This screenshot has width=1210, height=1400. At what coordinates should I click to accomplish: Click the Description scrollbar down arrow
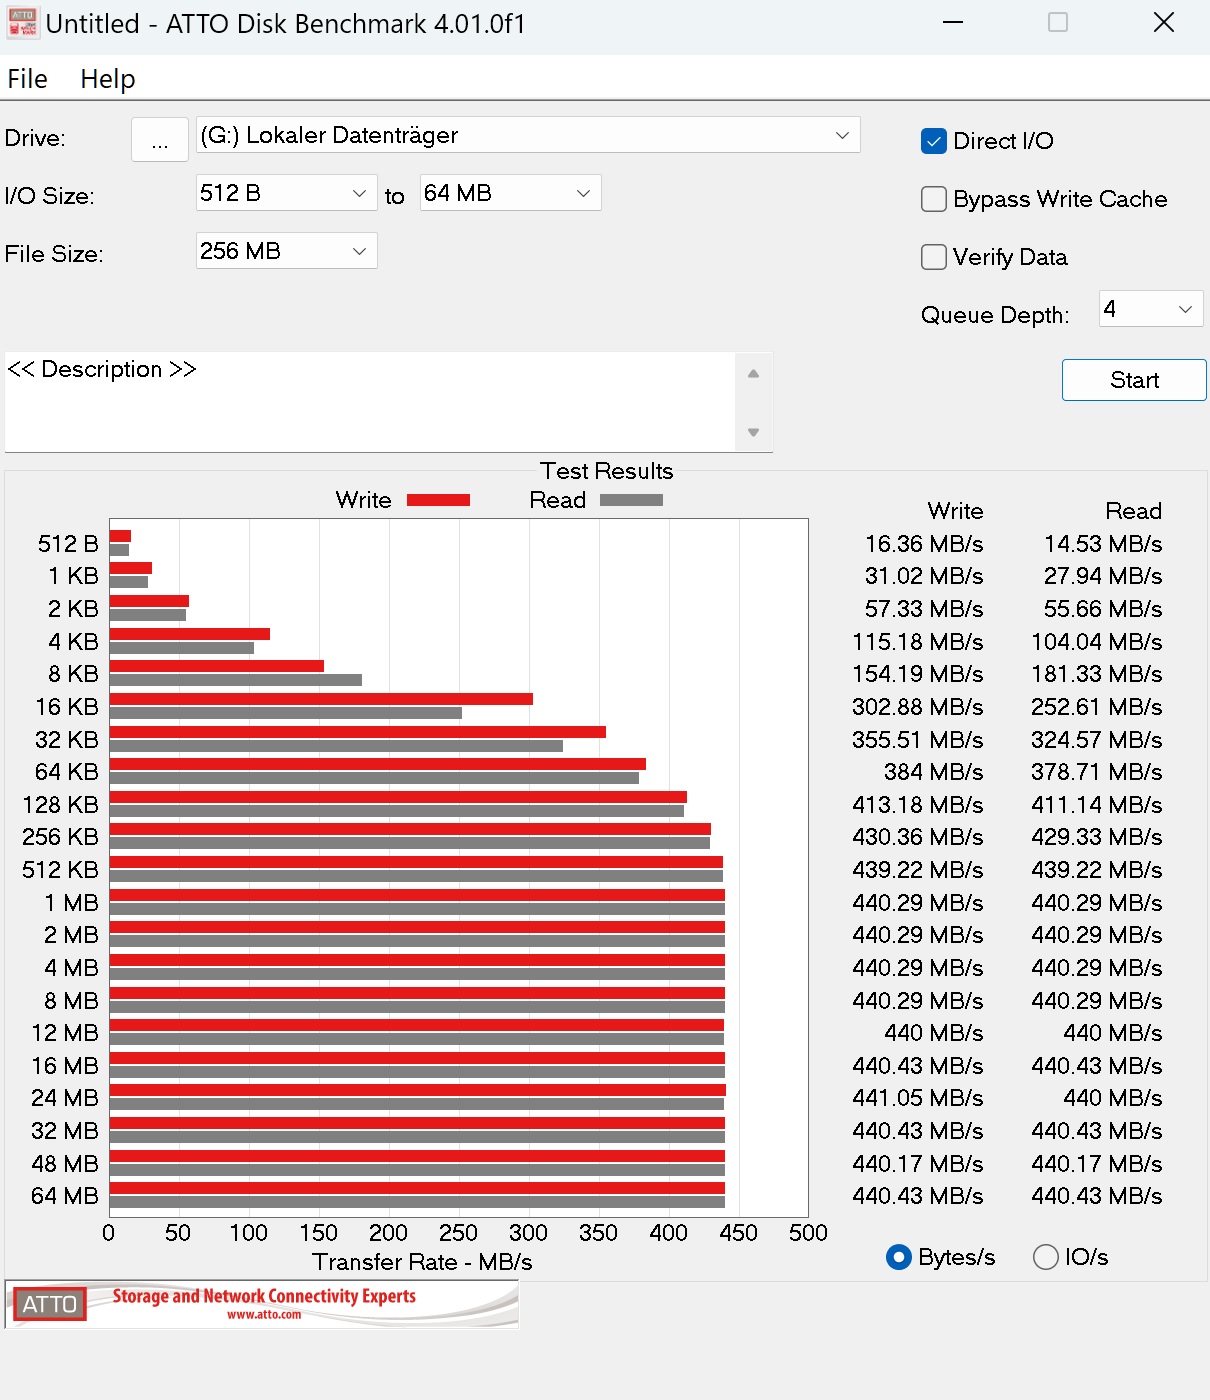(754, 432)
